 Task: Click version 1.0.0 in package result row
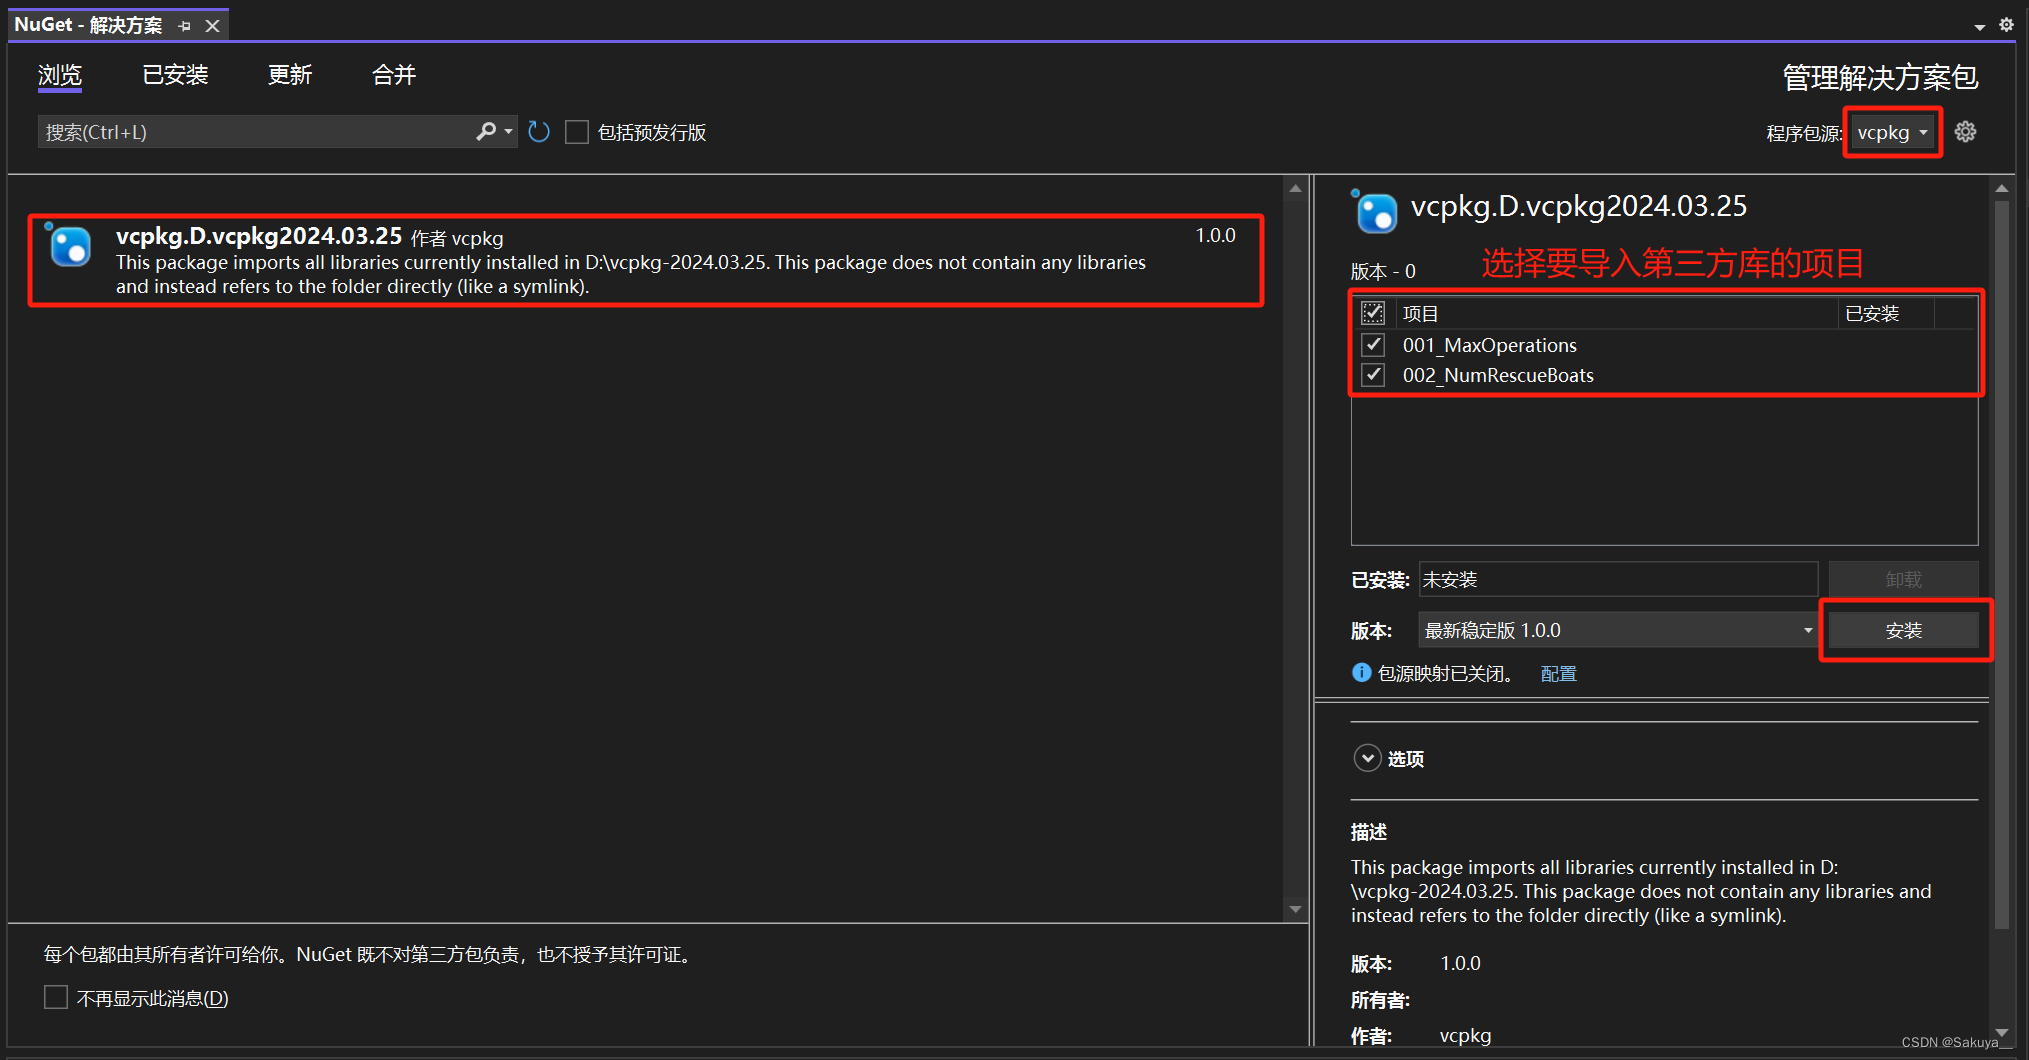coord(1215,235)
